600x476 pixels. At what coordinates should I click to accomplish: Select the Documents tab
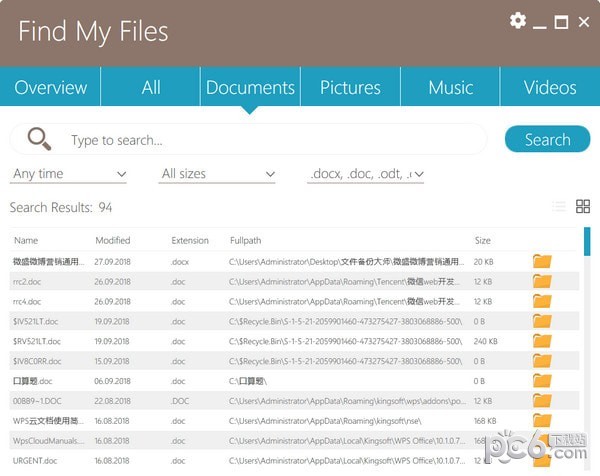[250, 87]
